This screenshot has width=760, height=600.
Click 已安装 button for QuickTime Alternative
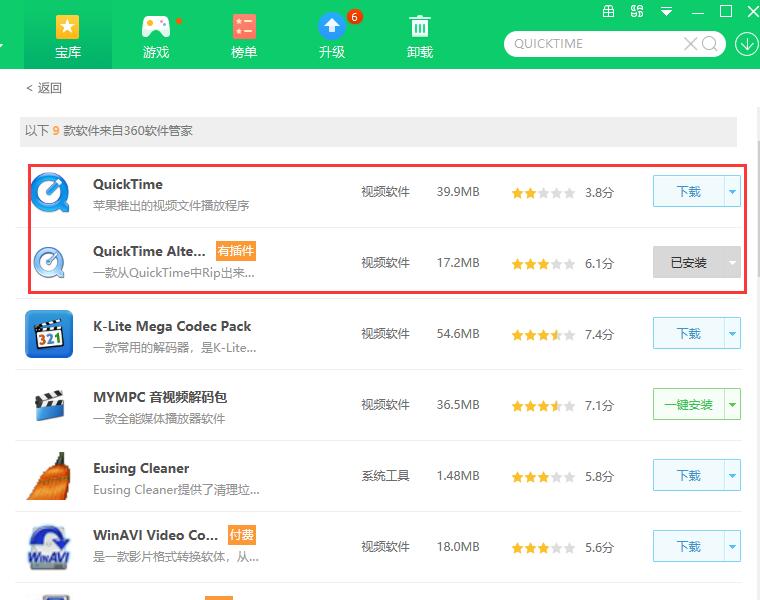(688, 262)
